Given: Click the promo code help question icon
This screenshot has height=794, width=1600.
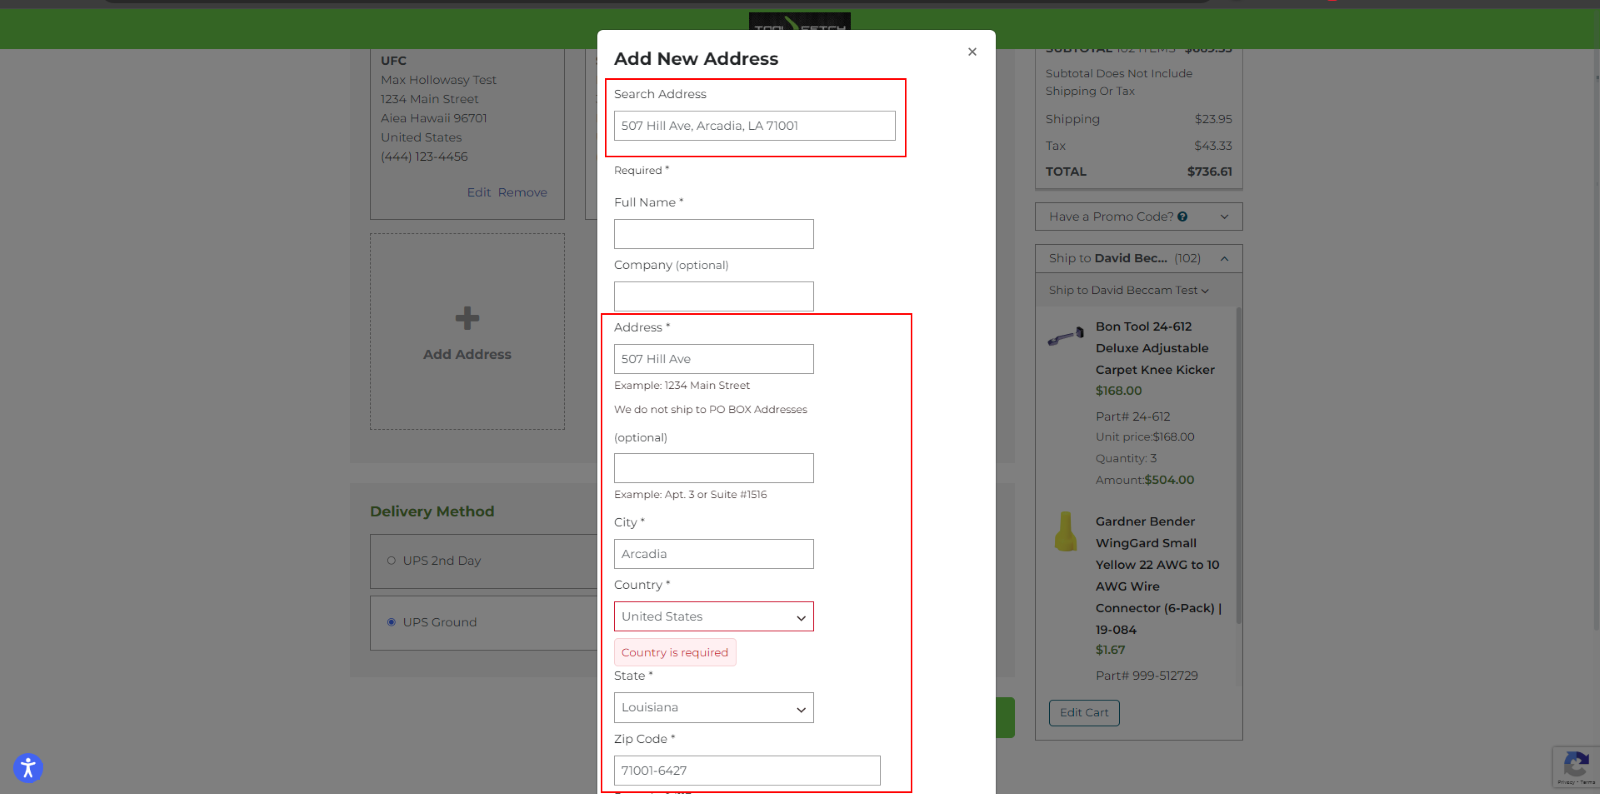Looking at the screenshot, I should pyautogui.click(x=1183, y=217).
